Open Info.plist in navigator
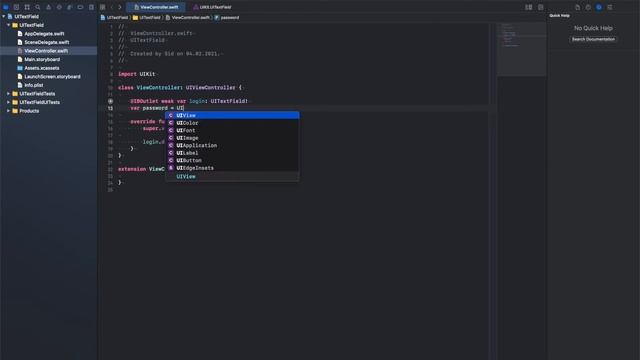 tap(33, 85)
